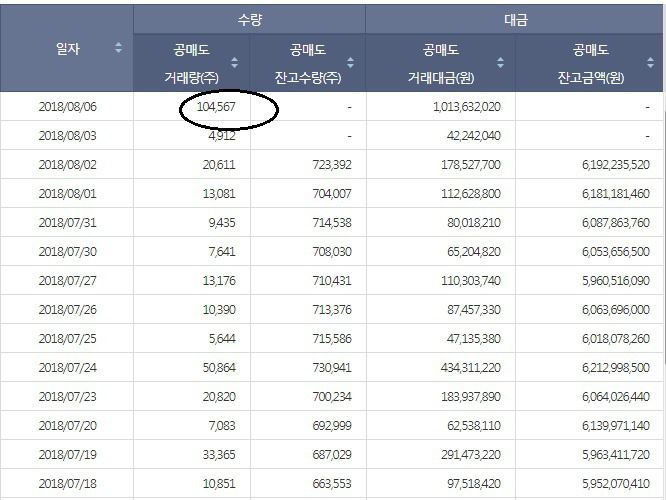Select balance amount 5,963,411,720

click(x=616, y=455)
